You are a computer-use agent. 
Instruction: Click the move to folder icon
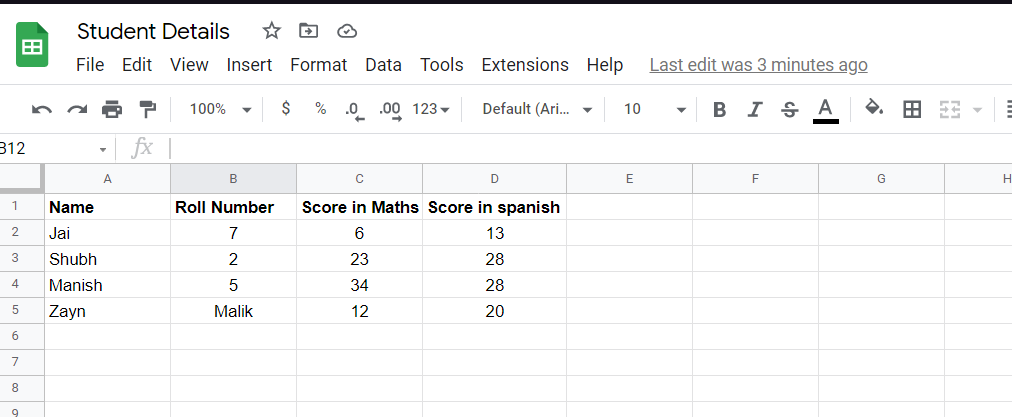[309, 31]
